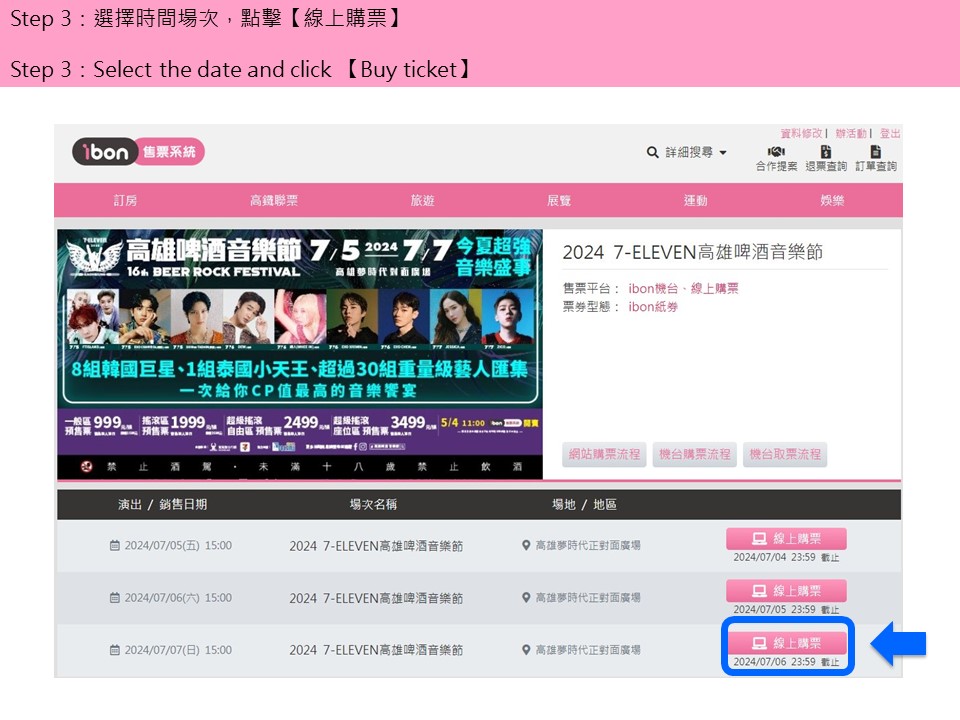The width and height of the screenshot is (960, 720).
Task: Open the 訂房 menu tab
Action: (125, 201)
